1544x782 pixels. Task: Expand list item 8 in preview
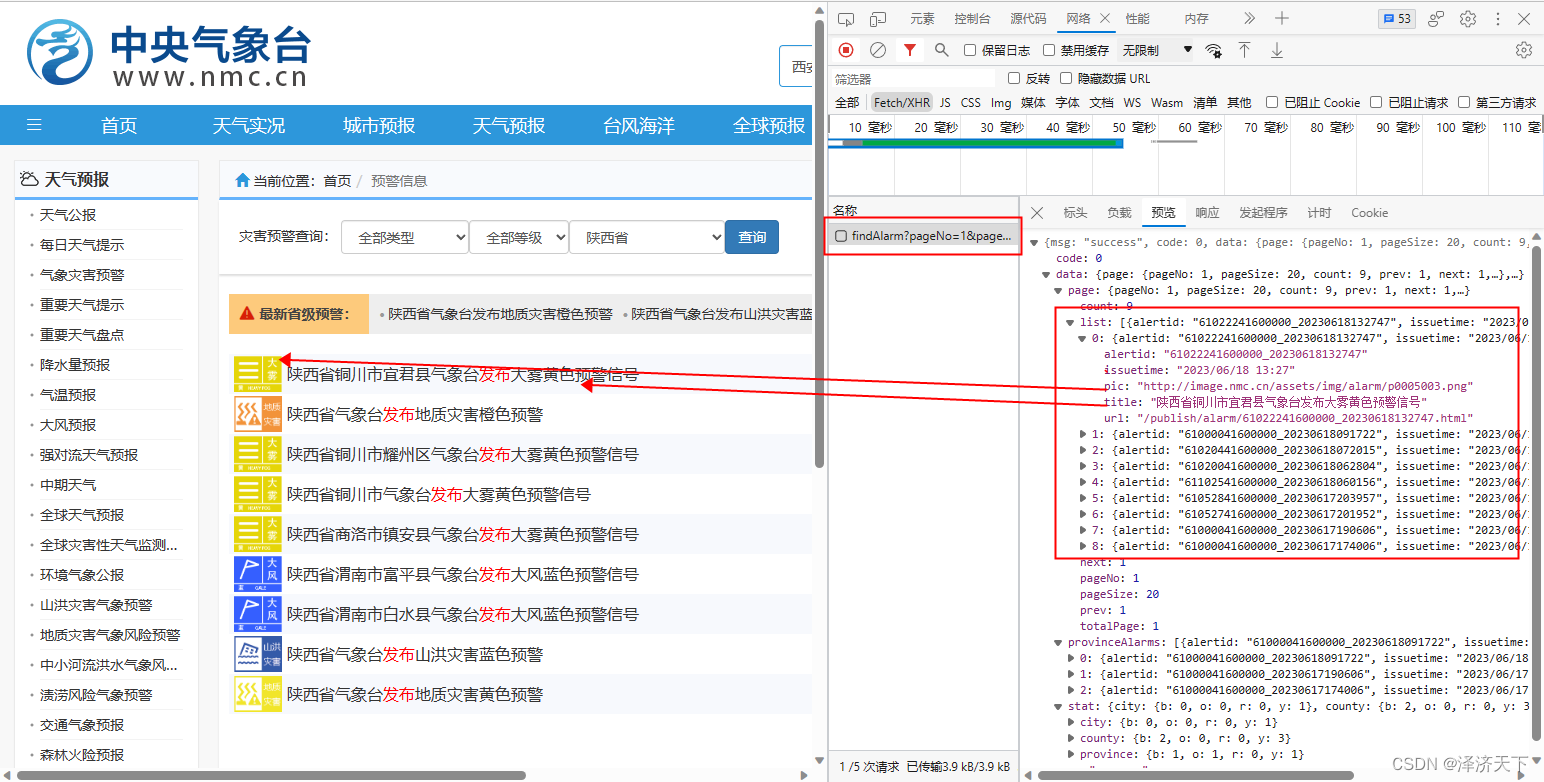[1084, 547]
